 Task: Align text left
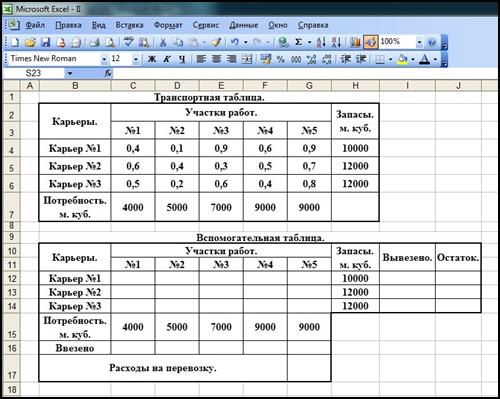tap(201, 59)
